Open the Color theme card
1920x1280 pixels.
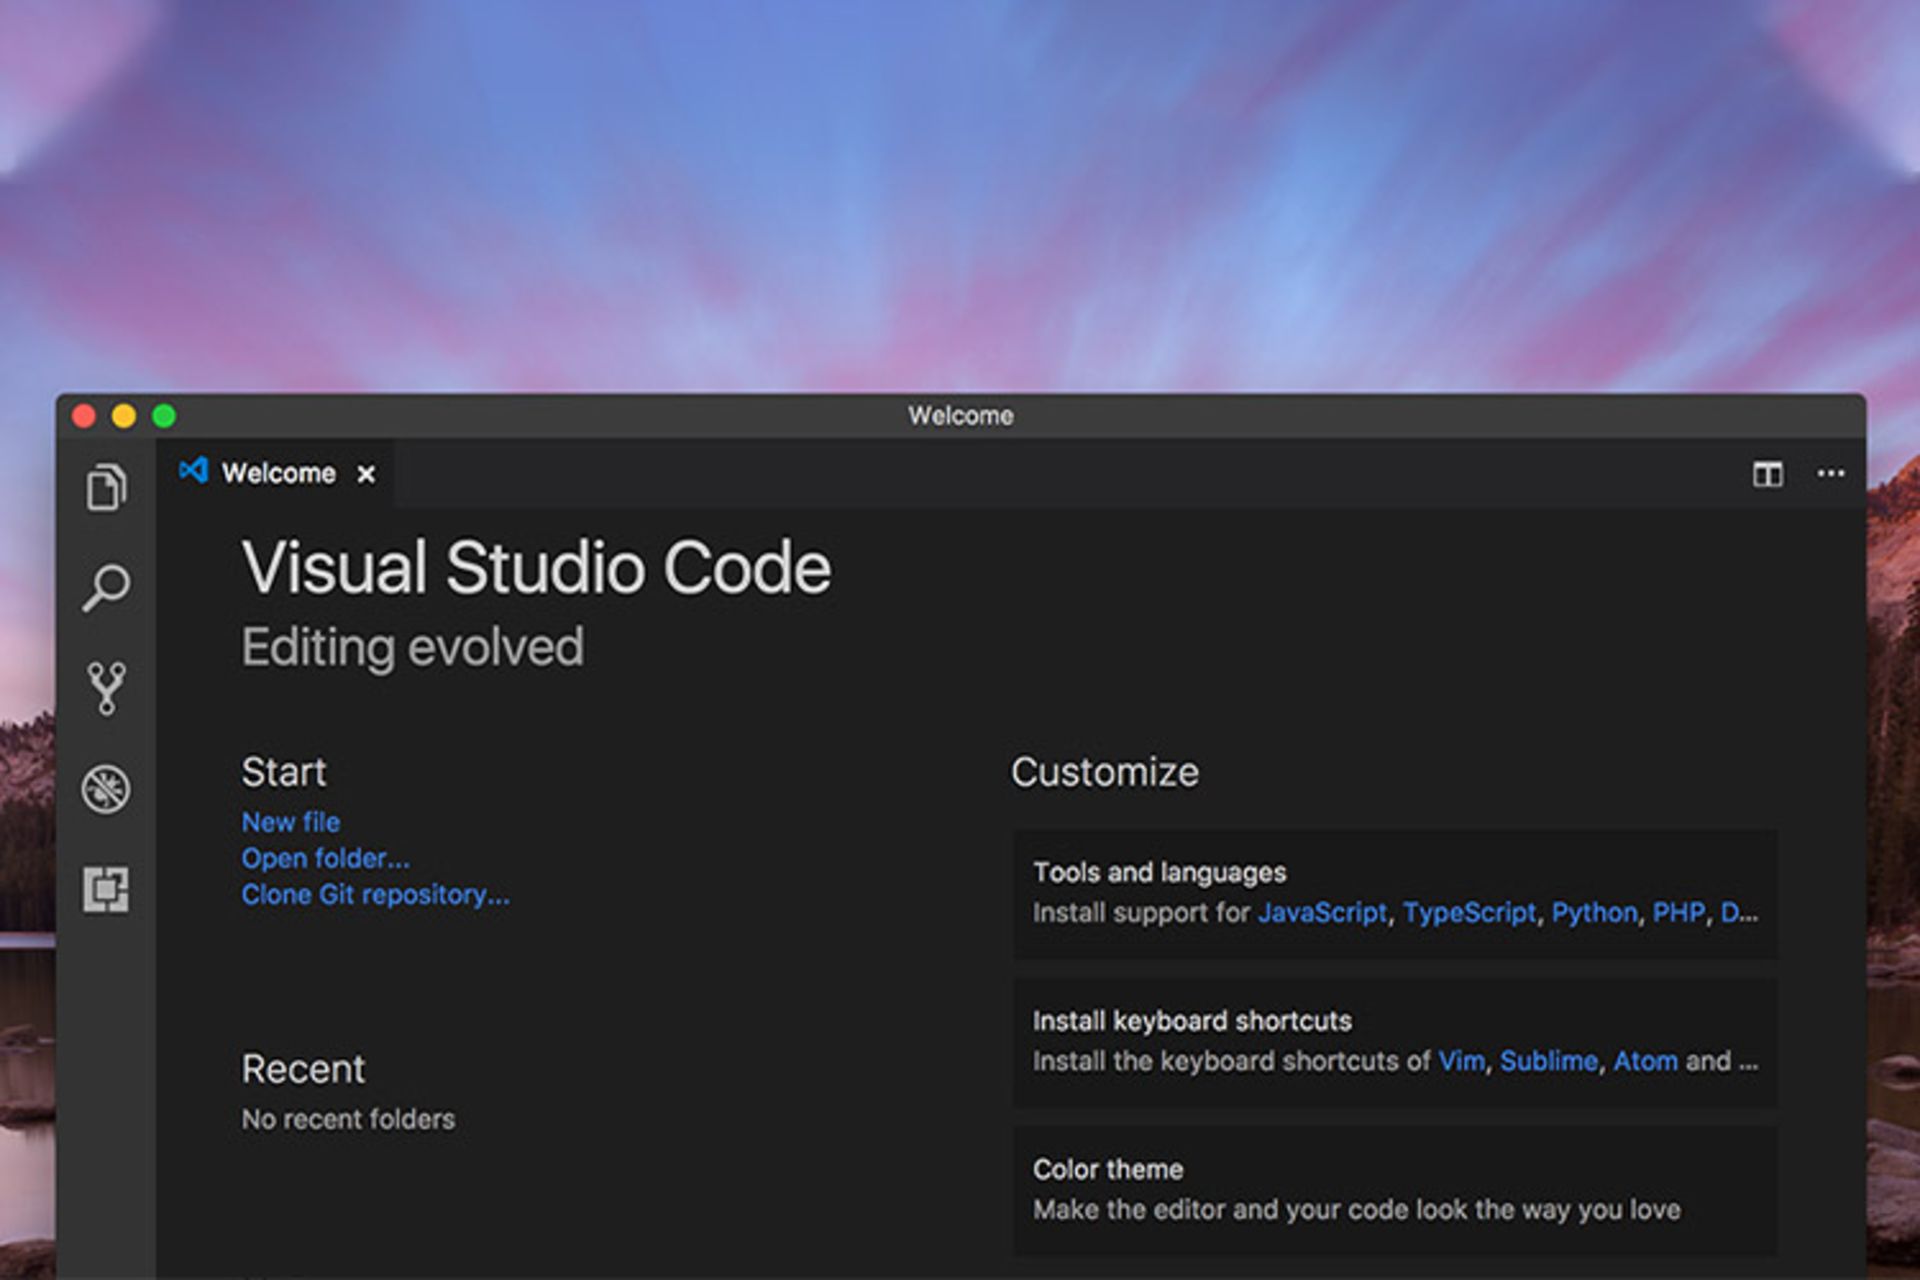coord(1396,1190)
